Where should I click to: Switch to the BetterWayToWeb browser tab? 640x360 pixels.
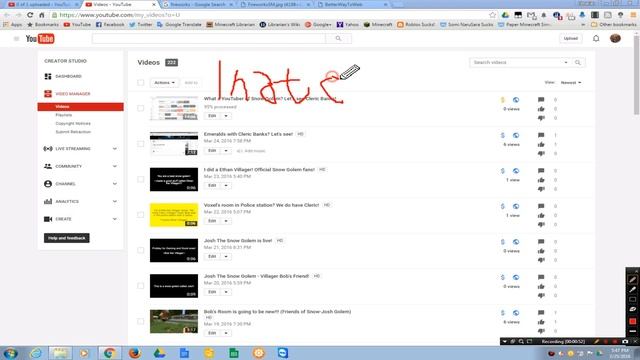(x=352, y=4)
